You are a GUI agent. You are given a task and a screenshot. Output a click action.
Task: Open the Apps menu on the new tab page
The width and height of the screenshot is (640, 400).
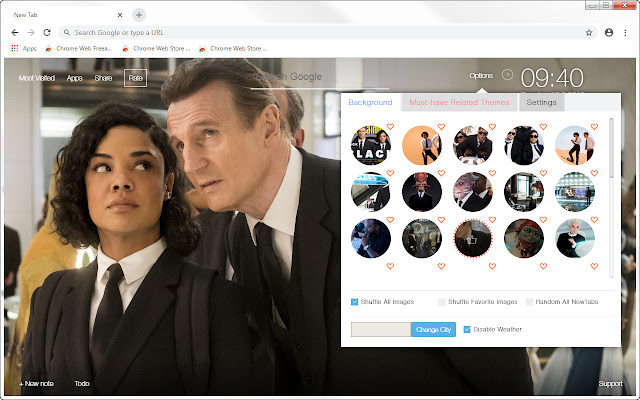74,78
